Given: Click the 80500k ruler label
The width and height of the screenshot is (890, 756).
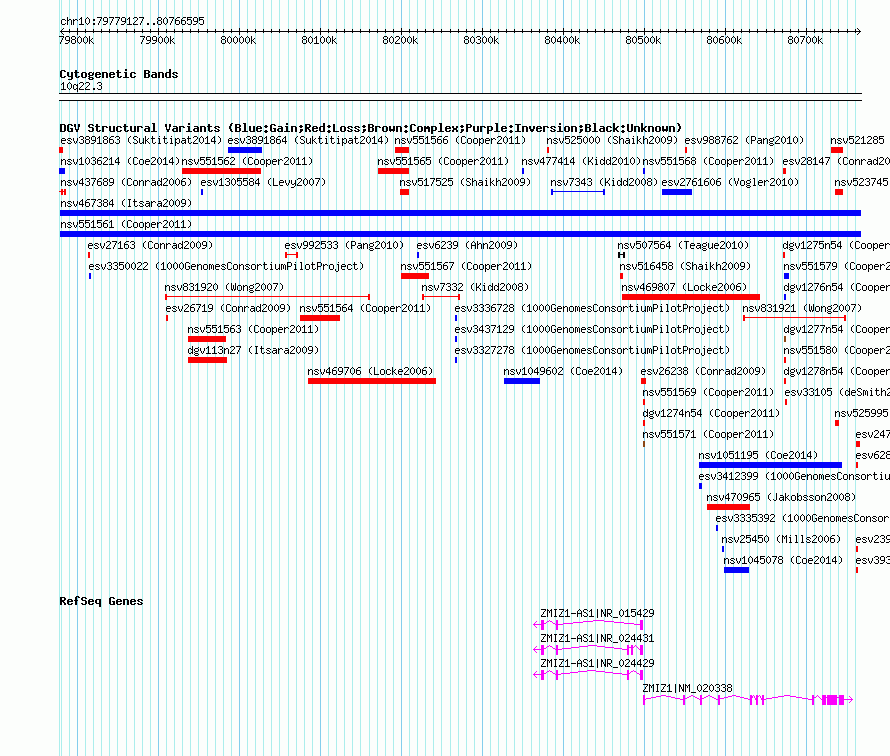Looking at the screenshot, I should 643,40.
